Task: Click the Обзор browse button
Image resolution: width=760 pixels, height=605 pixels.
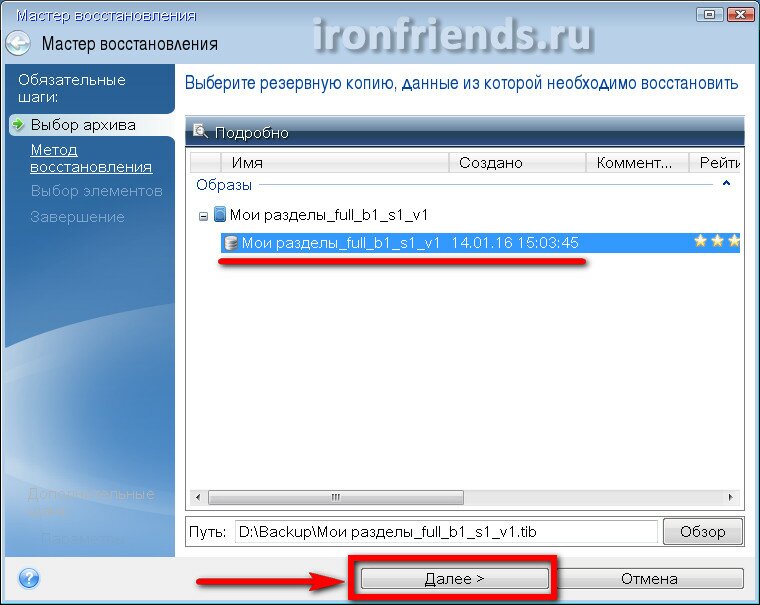Action: 702,532
